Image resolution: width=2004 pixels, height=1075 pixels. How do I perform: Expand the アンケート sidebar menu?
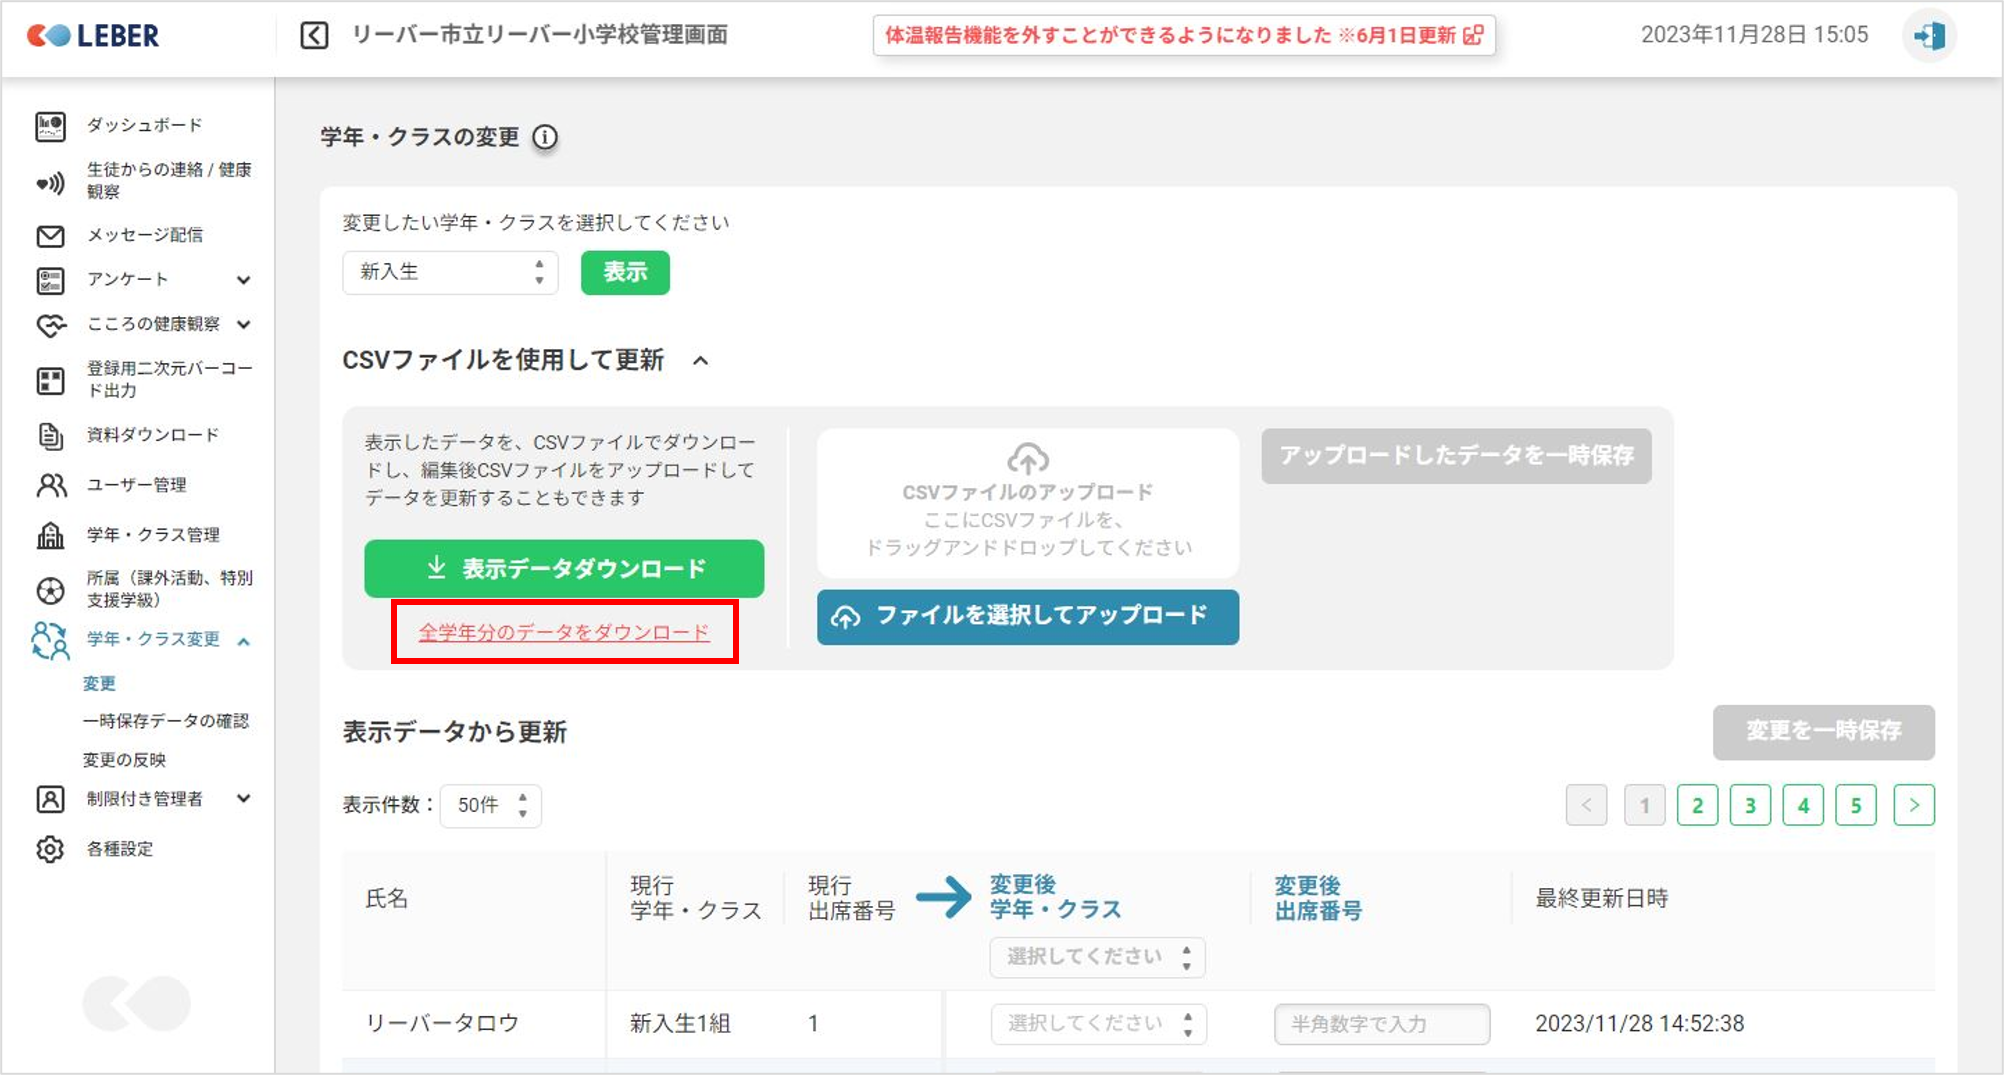tap(243, 280)
